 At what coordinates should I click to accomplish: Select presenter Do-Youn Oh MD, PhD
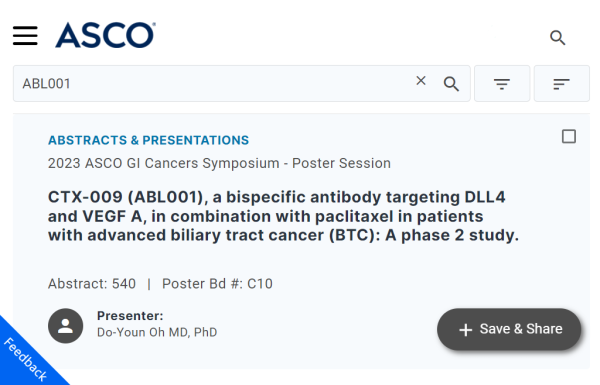pyautogui.click(x=157, y=332)
